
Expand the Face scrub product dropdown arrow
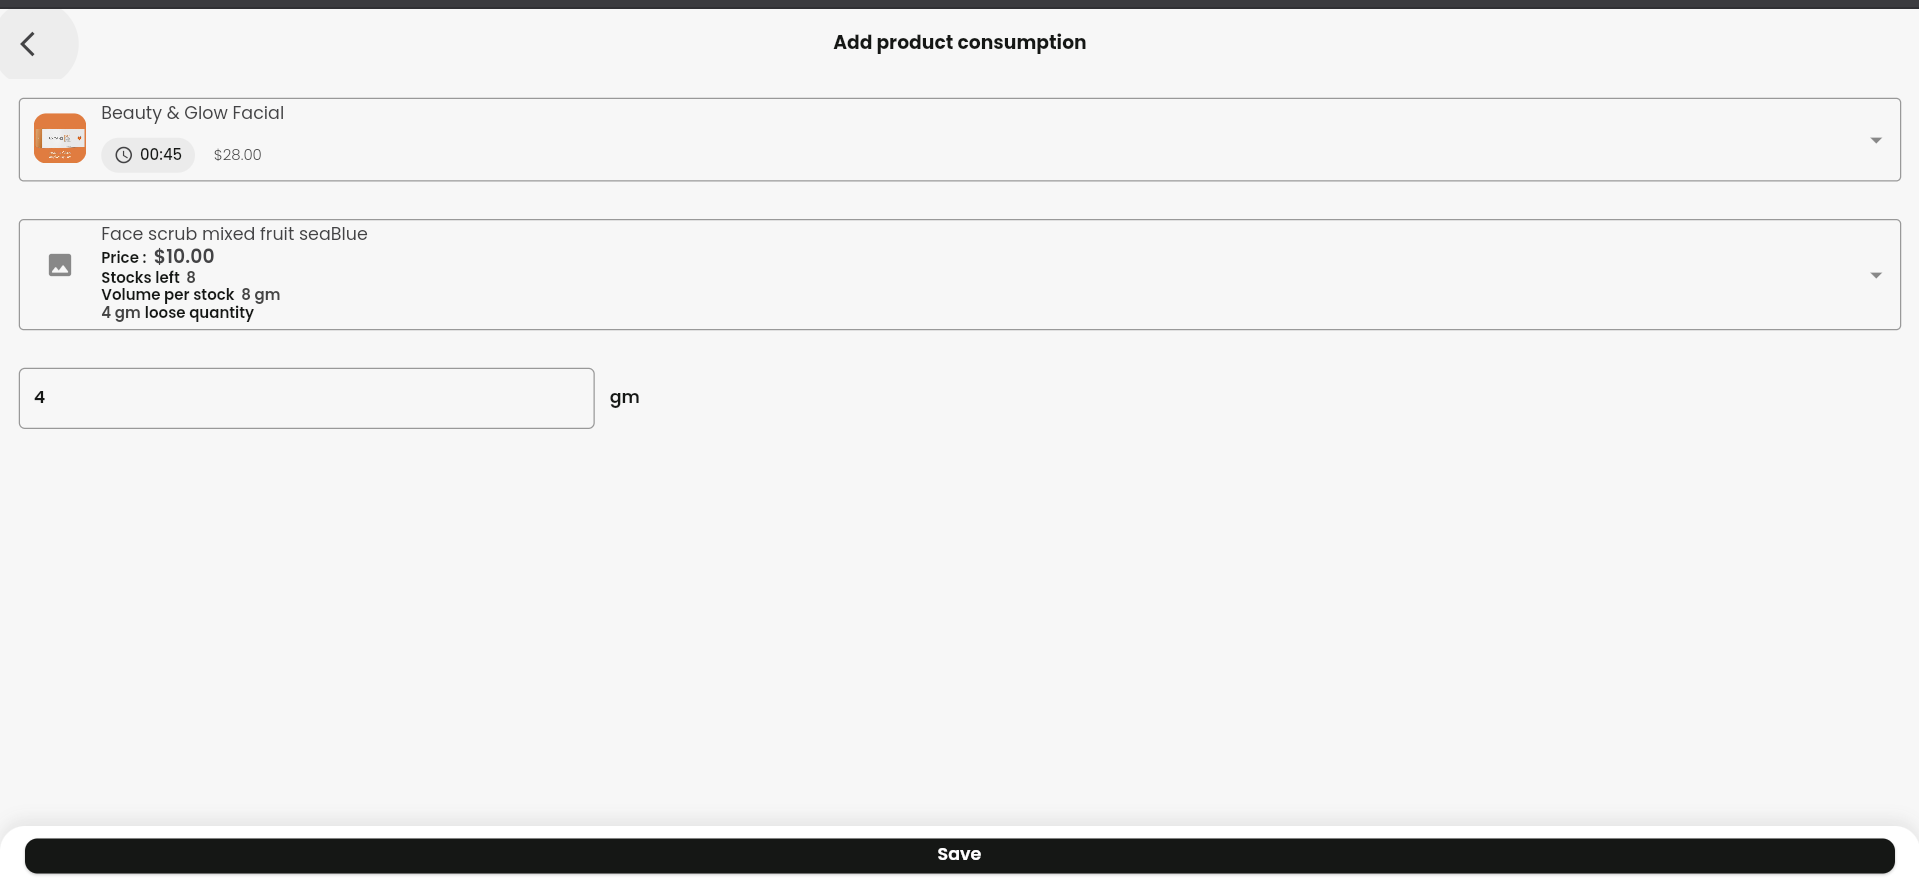[x=1876, y=275]
